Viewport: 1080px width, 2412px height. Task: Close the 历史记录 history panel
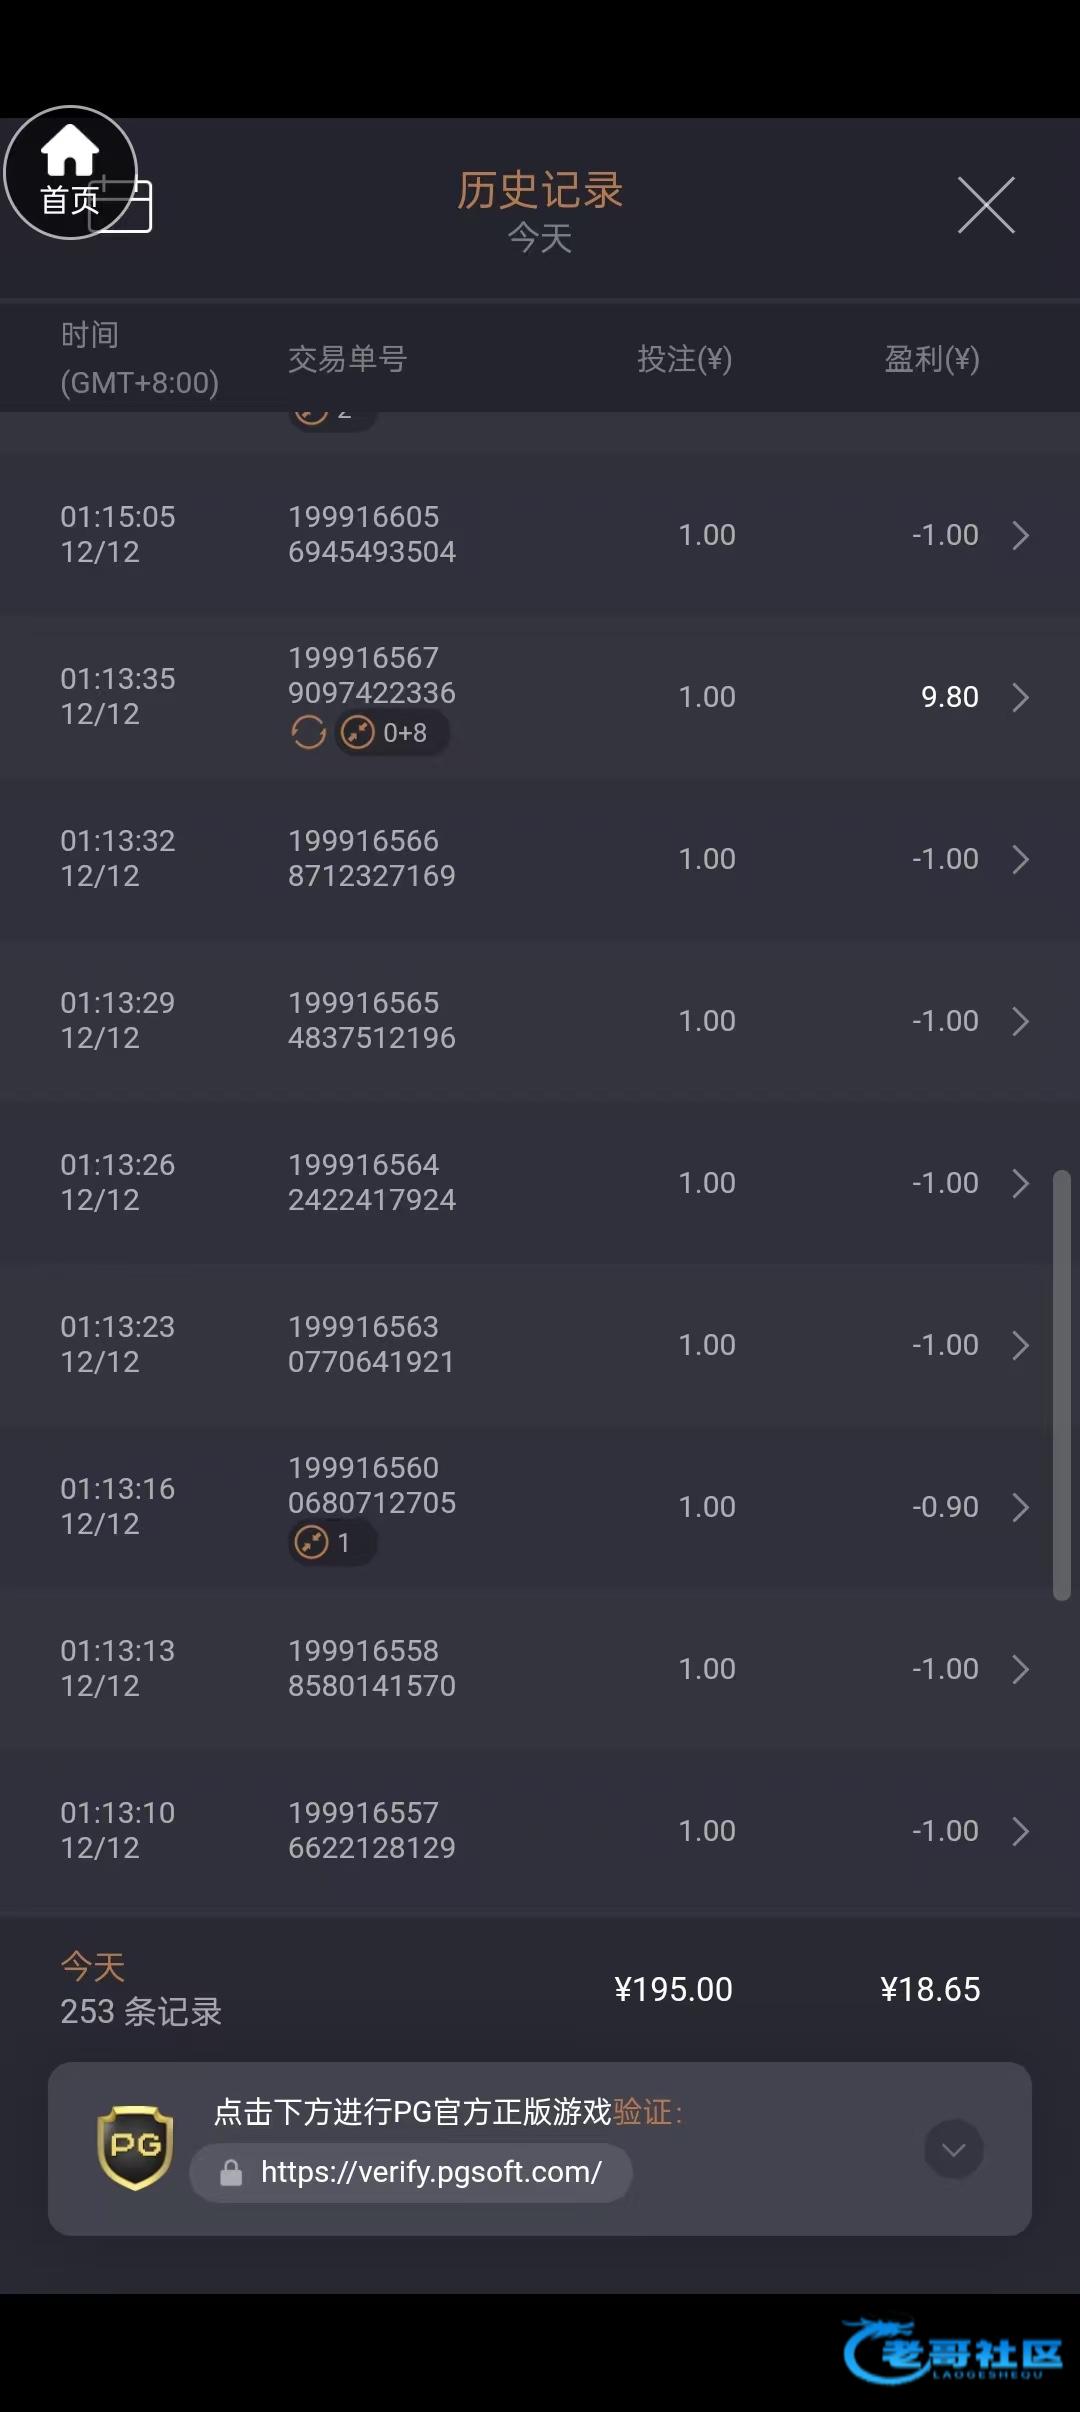986,205
